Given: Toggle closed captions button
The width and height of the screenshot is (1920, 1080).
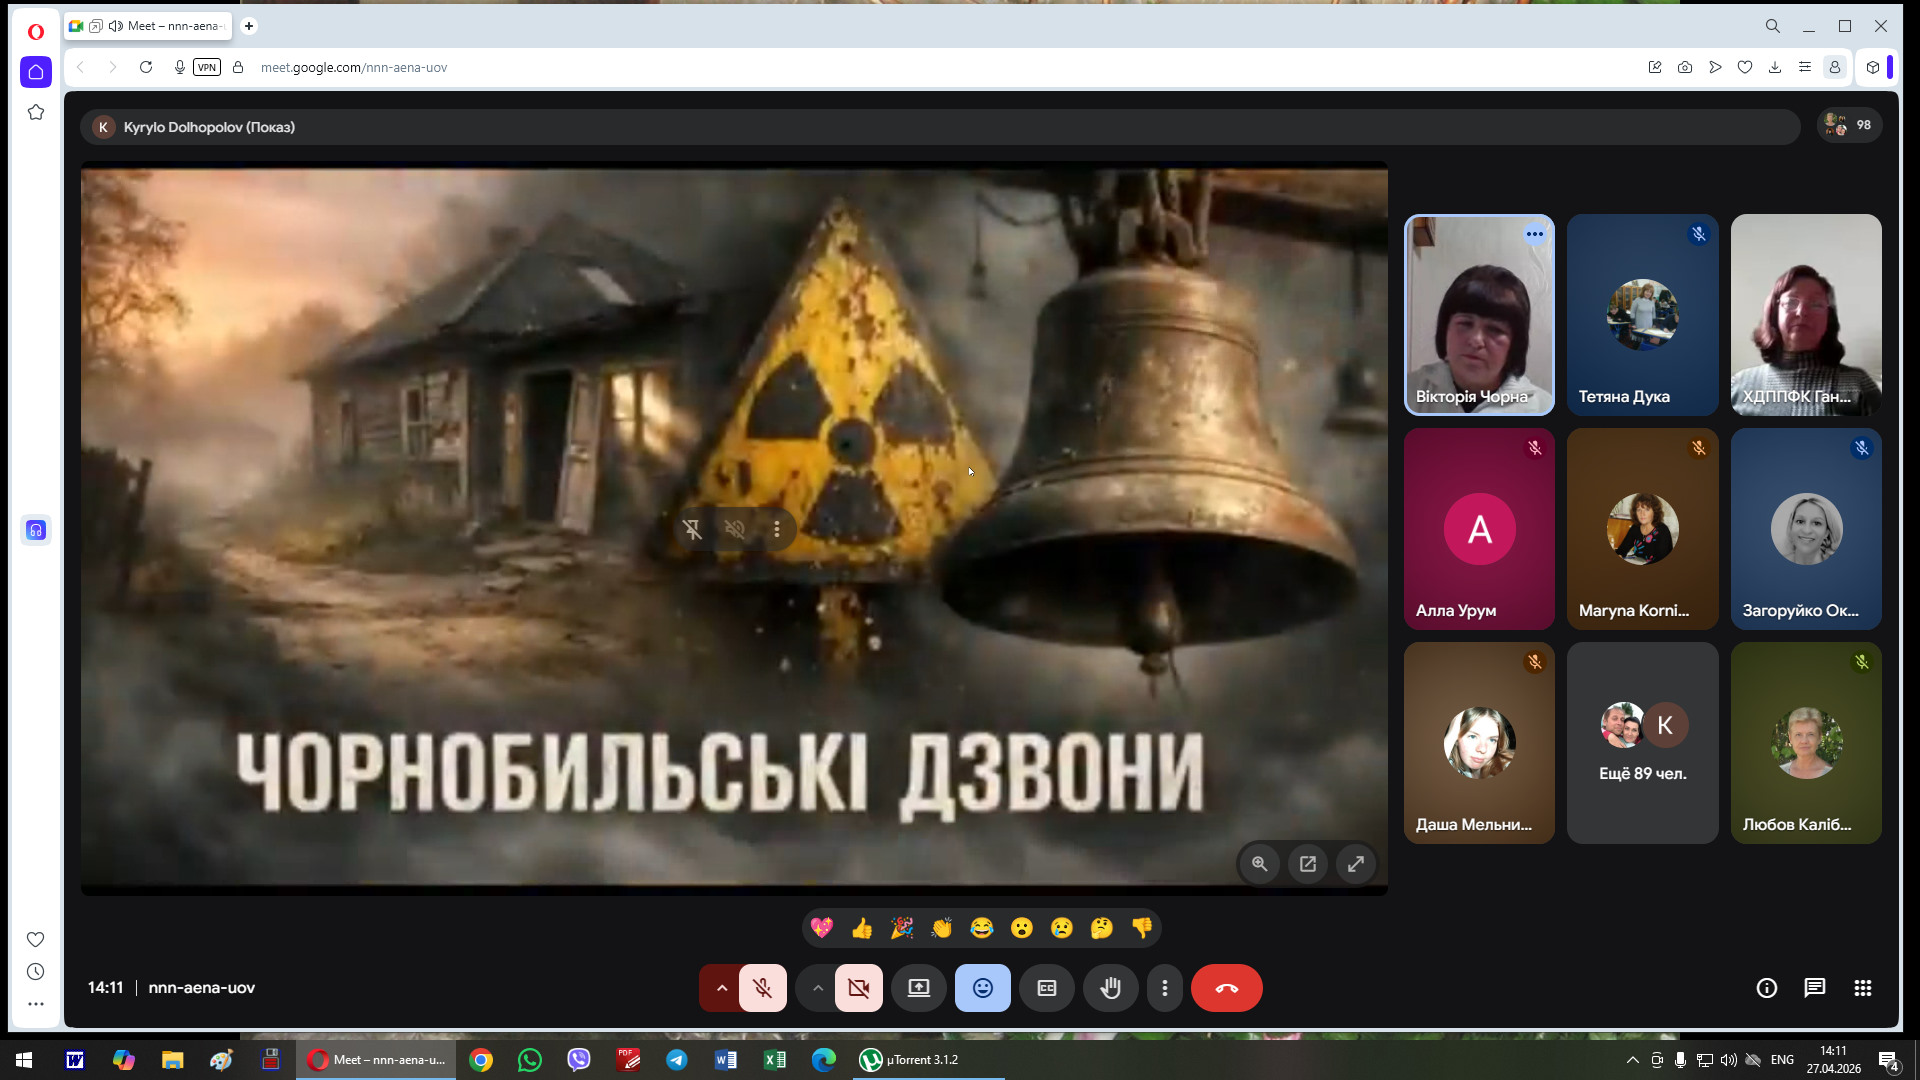Looking at the screenshot, I should (1047, 988).
